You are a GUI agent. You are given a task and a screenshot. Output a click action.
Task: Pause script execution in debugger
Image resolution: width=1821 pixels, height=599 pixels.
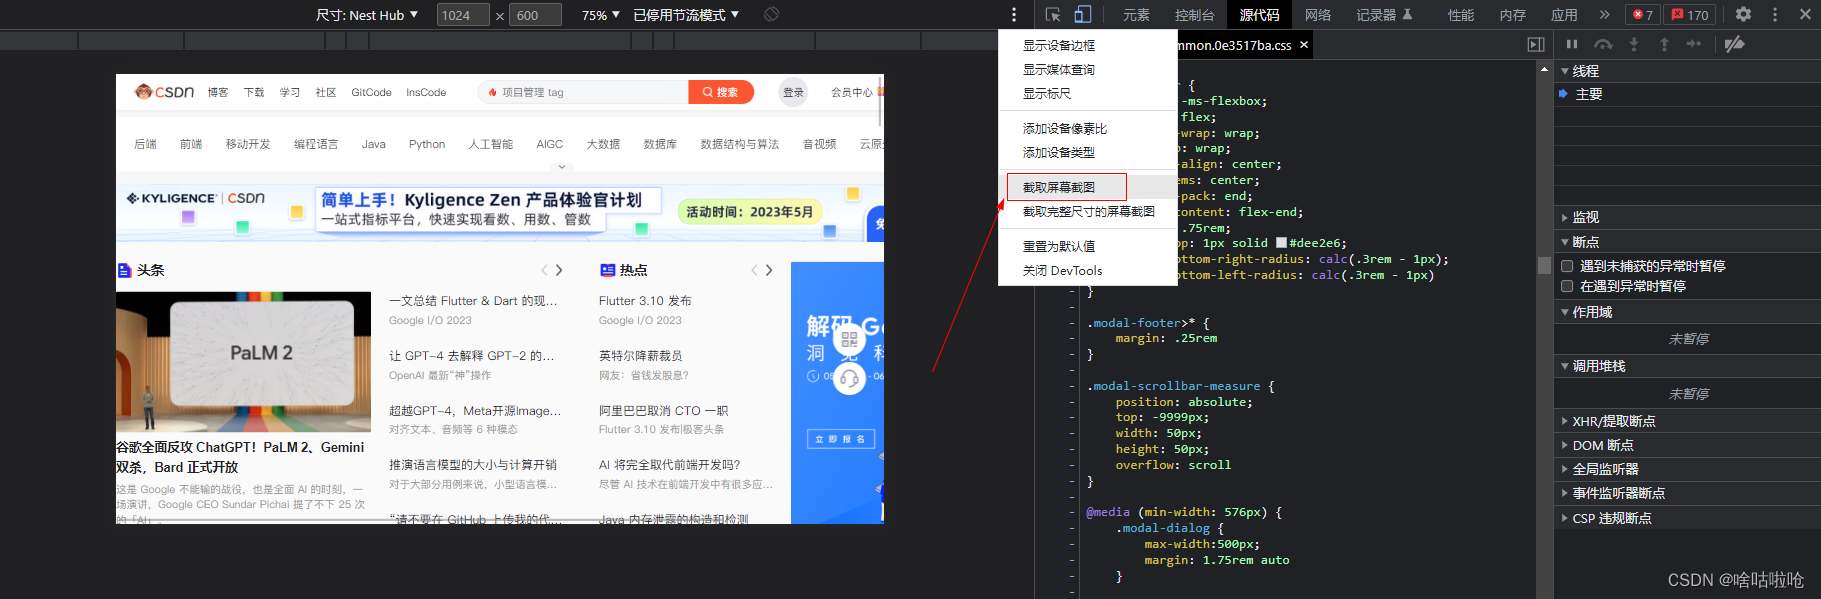(1572, 44)
